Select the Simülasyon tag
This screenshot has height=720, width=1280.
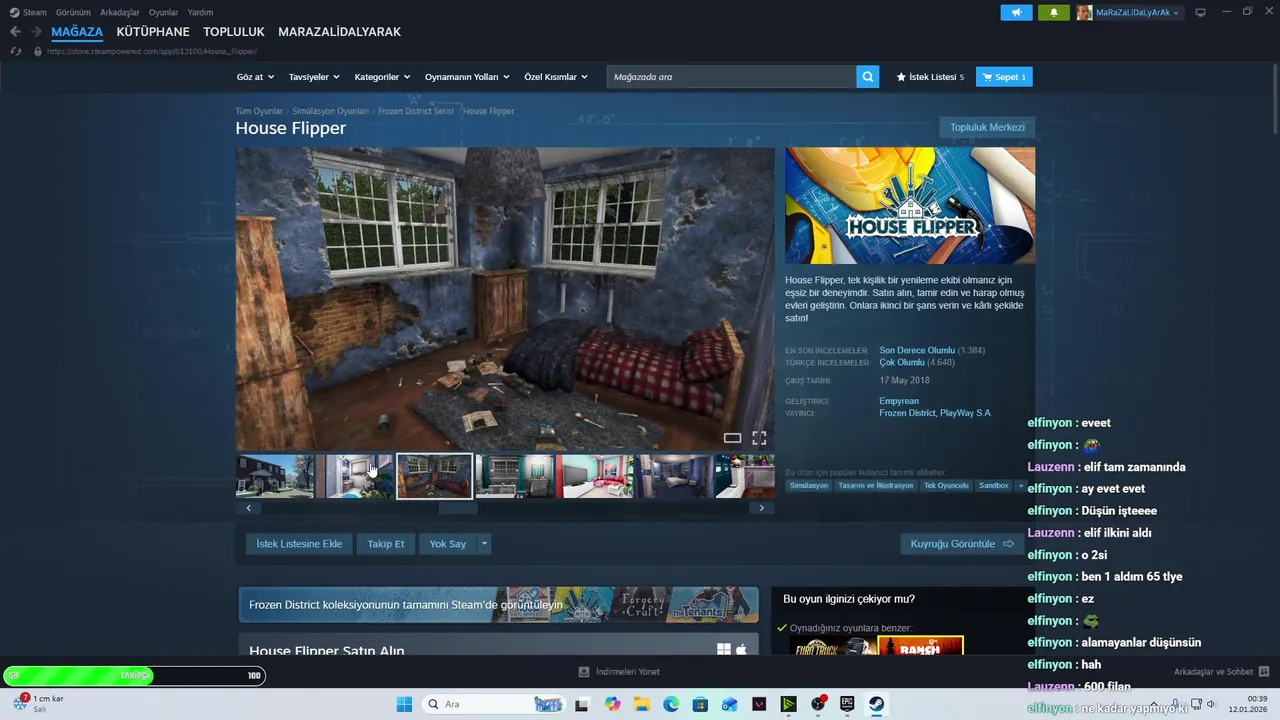click(x=809, y=485)
